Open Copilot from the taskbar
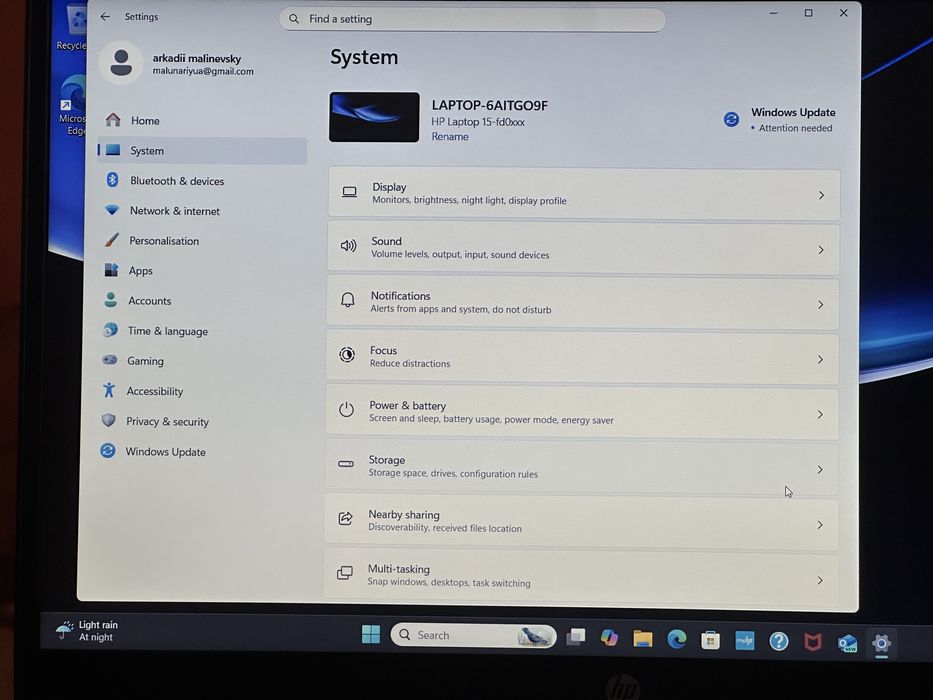 click(x=609, y=638)
